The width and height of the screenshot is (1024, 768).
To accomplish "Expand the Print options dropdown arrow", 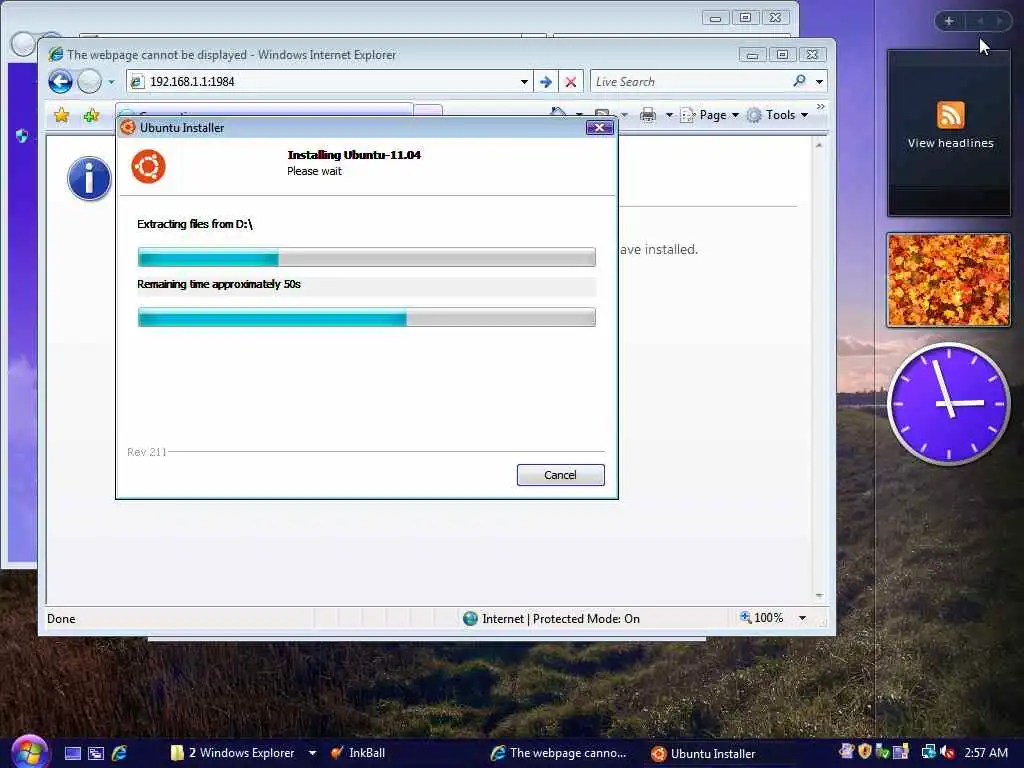I will pyautogui.click(x=669, y=116).
